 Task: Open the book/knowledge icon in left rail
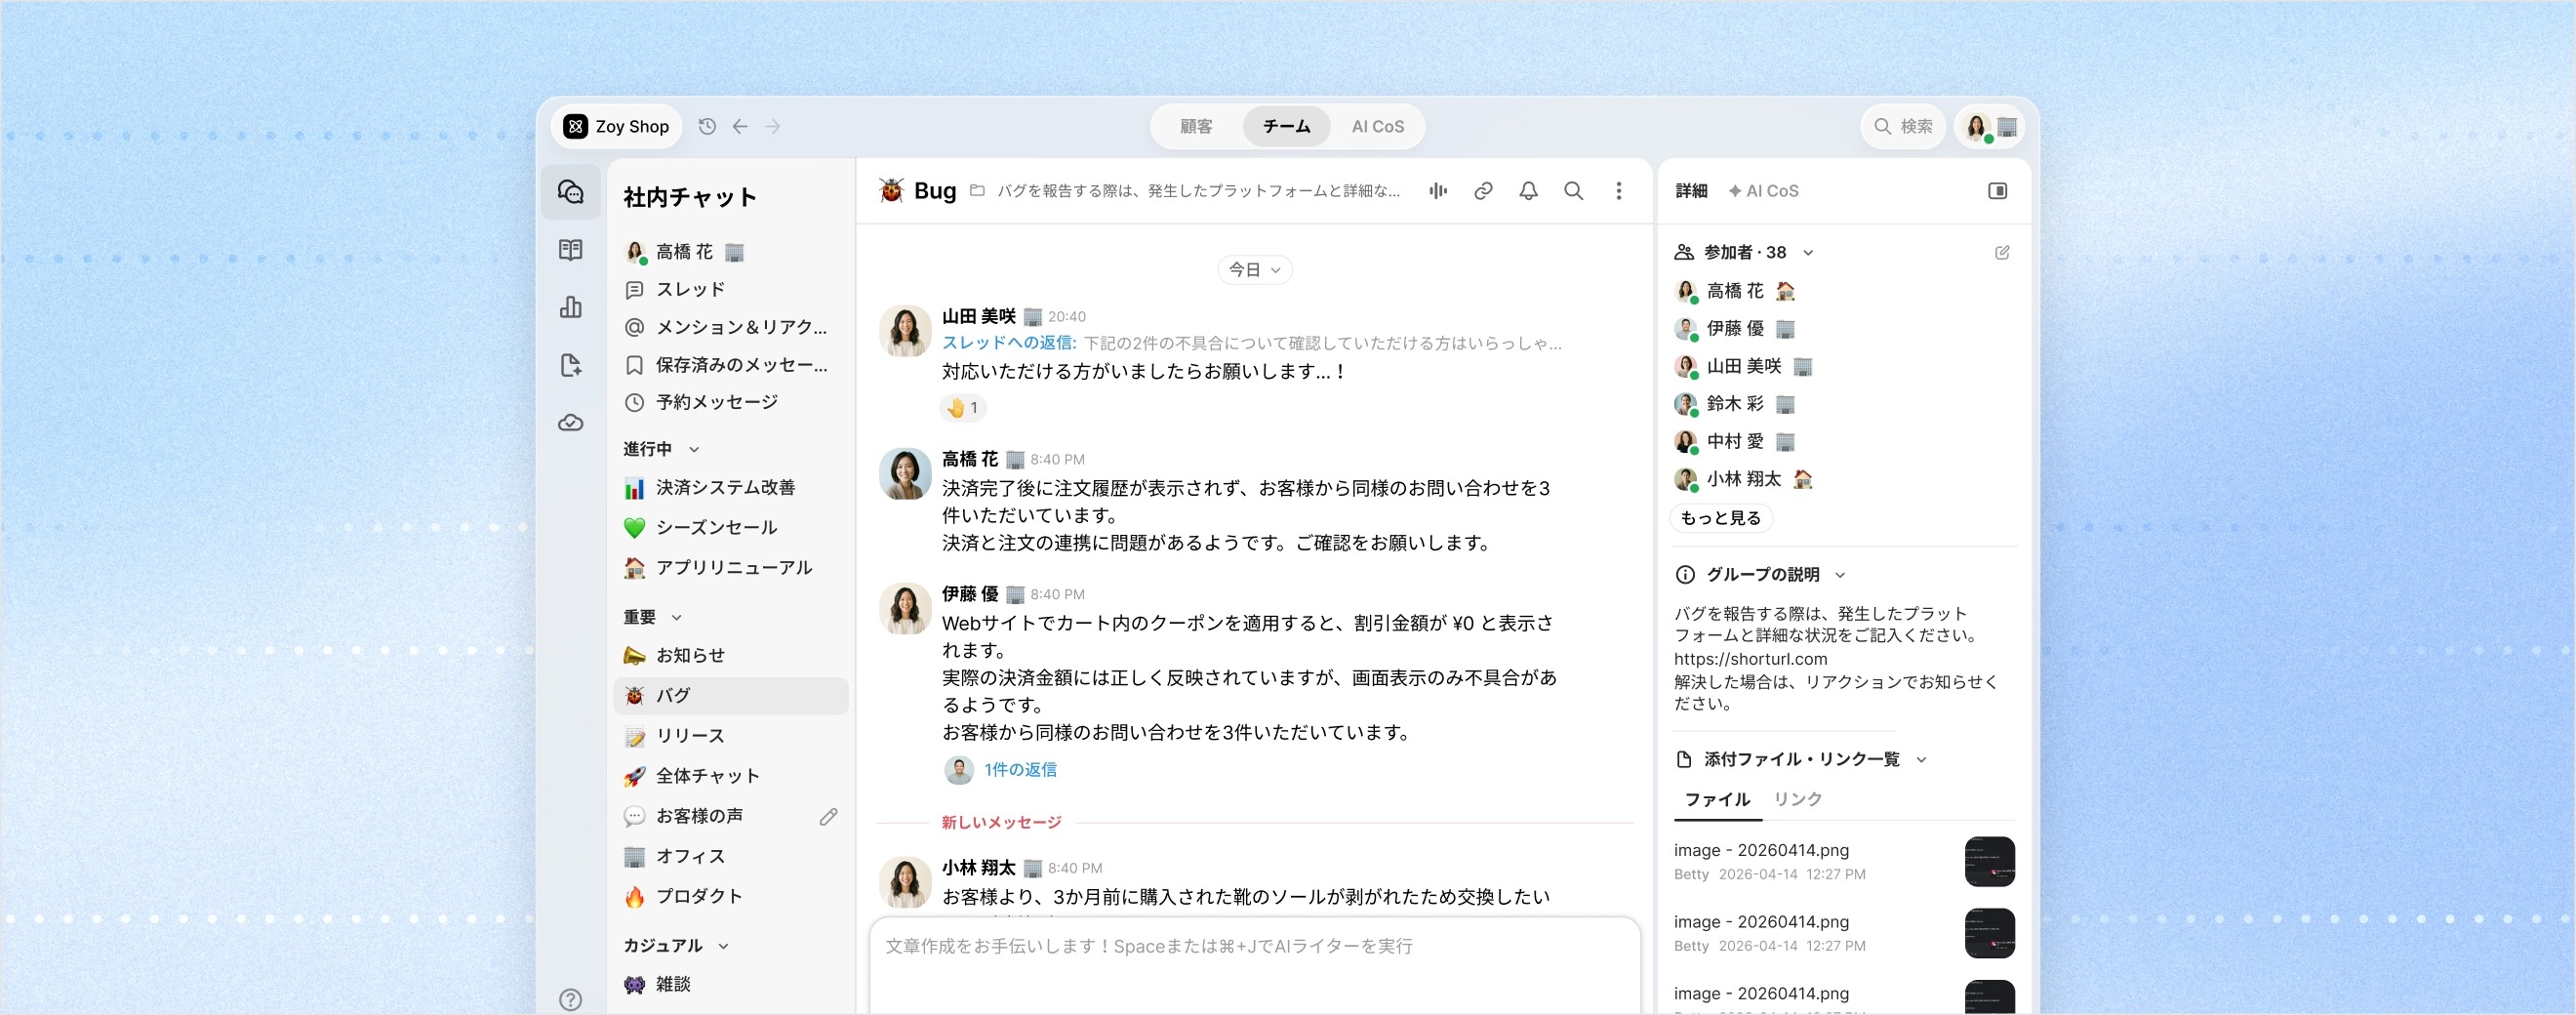(571, 250)
